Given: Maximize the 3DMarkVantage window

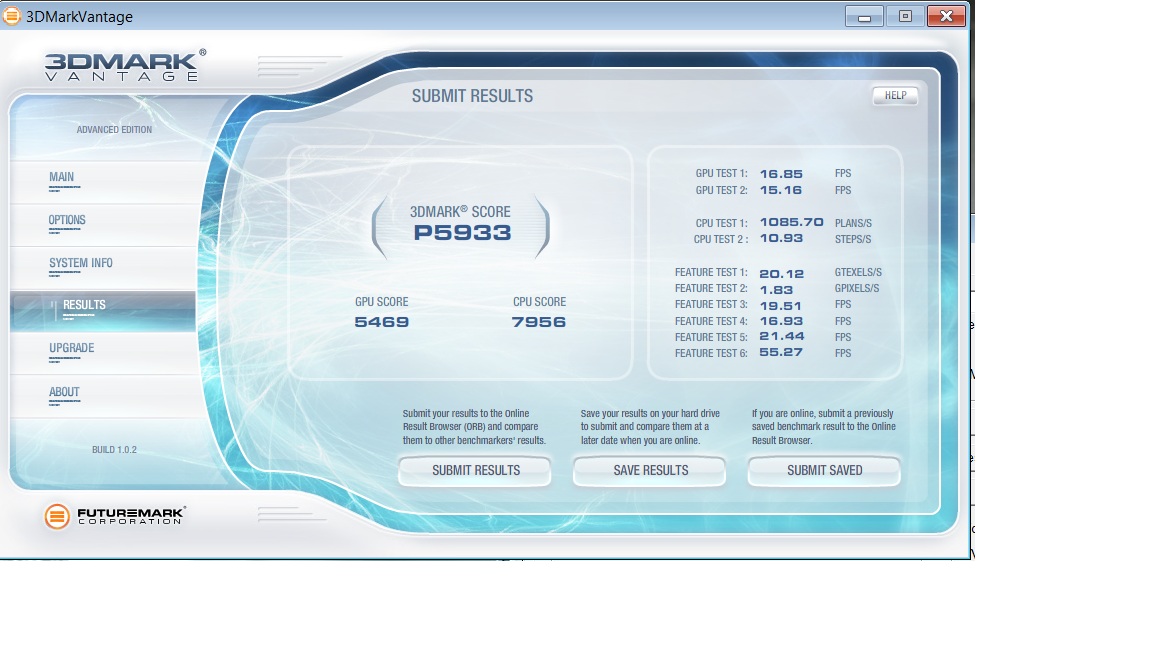Looking at the screenshot, I should (x=904, y=16).
